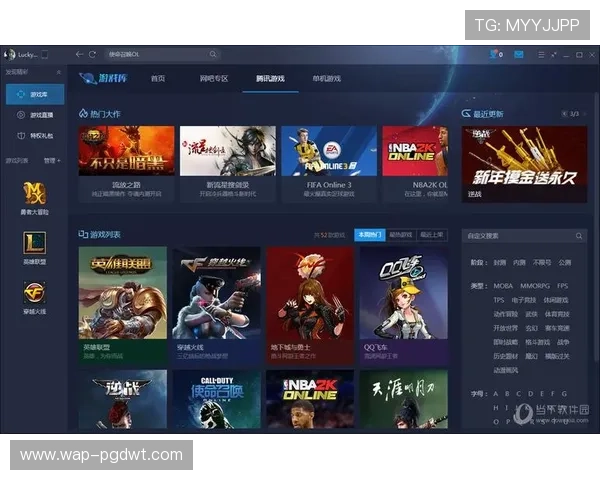Viewport: 600px width, 480px height.
Task: Select the 最近上架 sort option
Action: coord(431,235)
